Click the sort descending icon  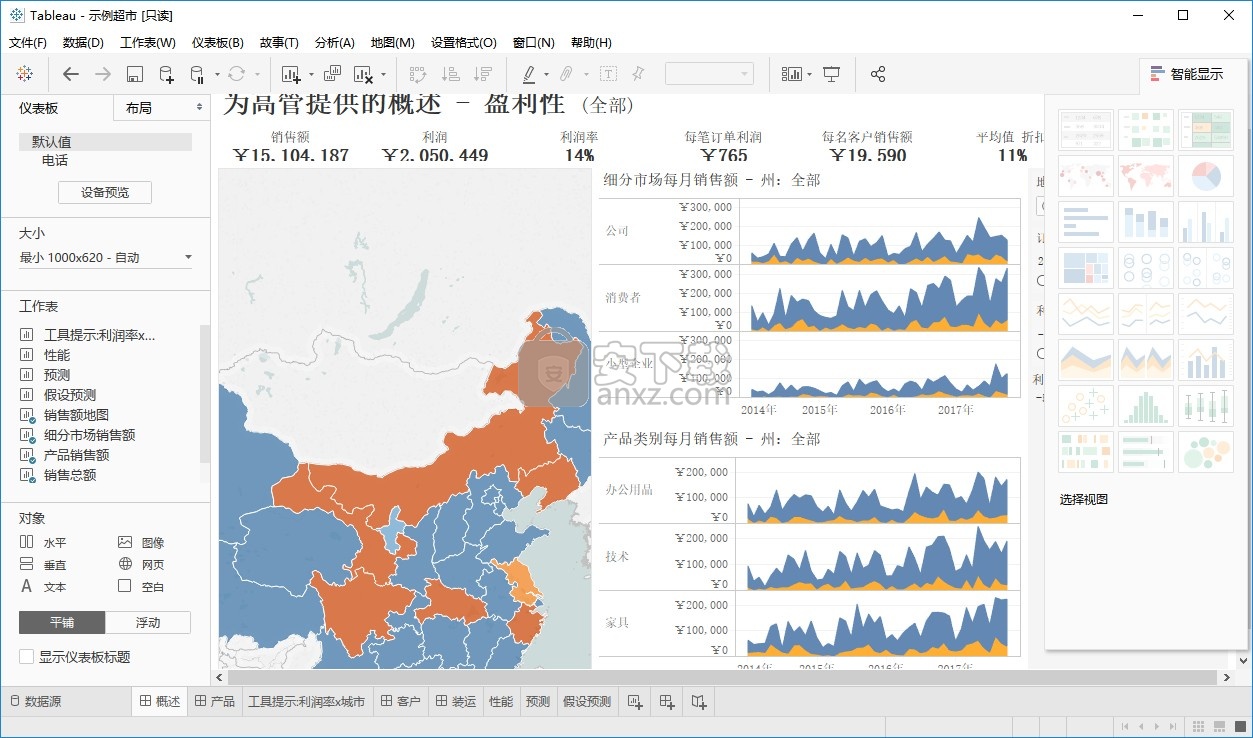click(483, 74)
